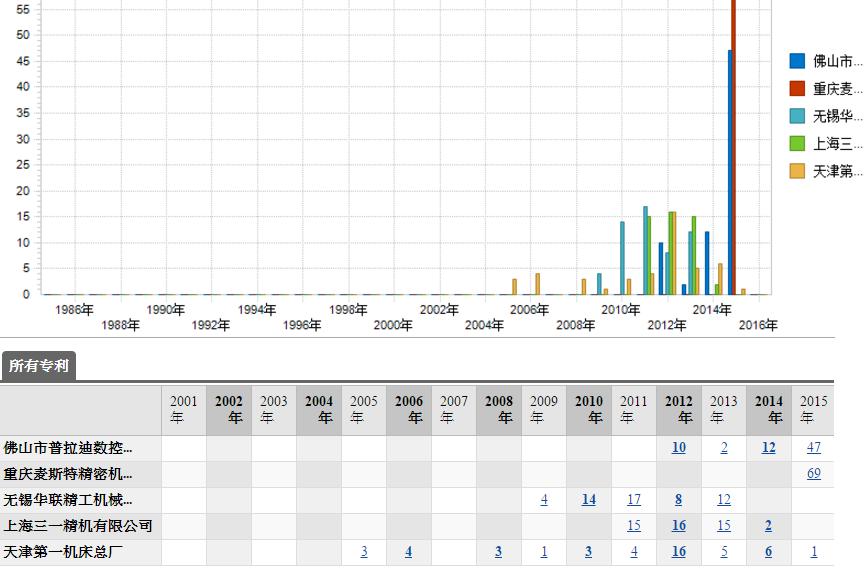Click the 2014年 x-axis label
868x576 pixels.
712,310
